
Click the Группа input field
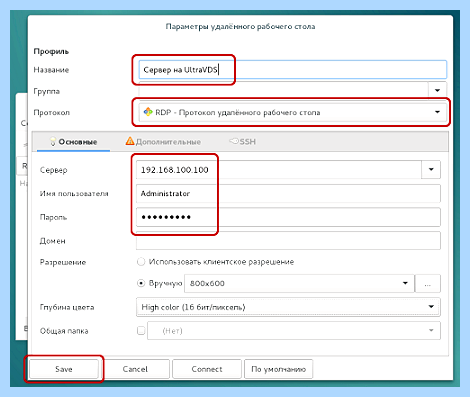(283, 90)
